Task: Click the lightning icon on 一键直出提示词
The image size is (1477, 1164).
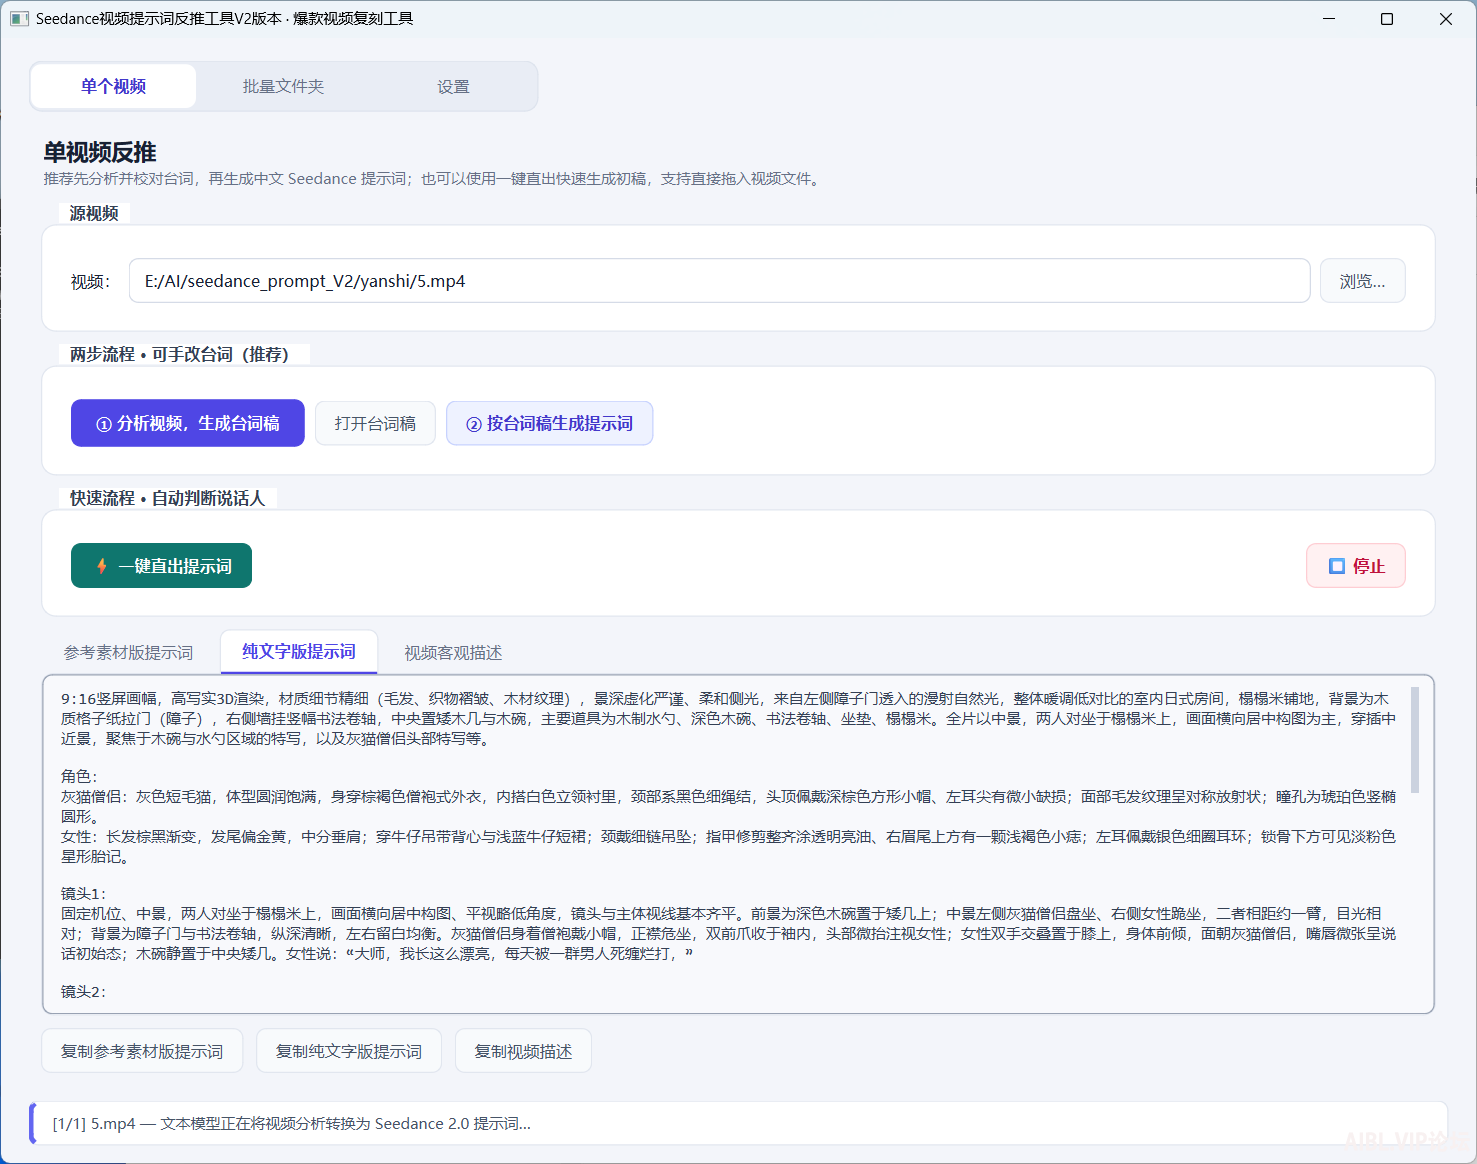Action: click(x=102, y=566)
